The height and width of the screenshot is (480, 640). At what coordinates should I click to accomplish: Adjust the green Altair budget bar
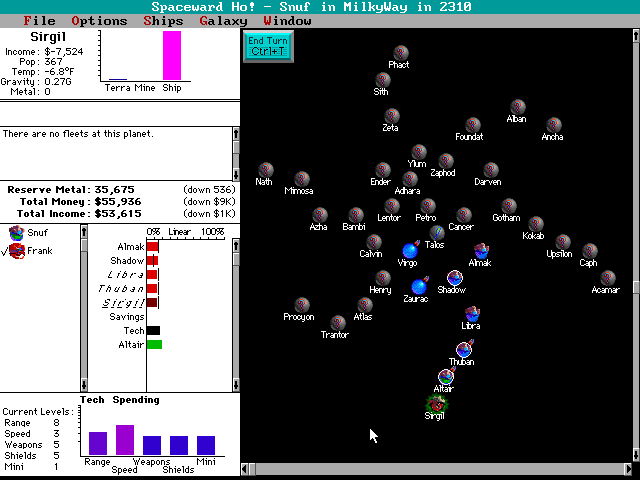click(154, 344)
